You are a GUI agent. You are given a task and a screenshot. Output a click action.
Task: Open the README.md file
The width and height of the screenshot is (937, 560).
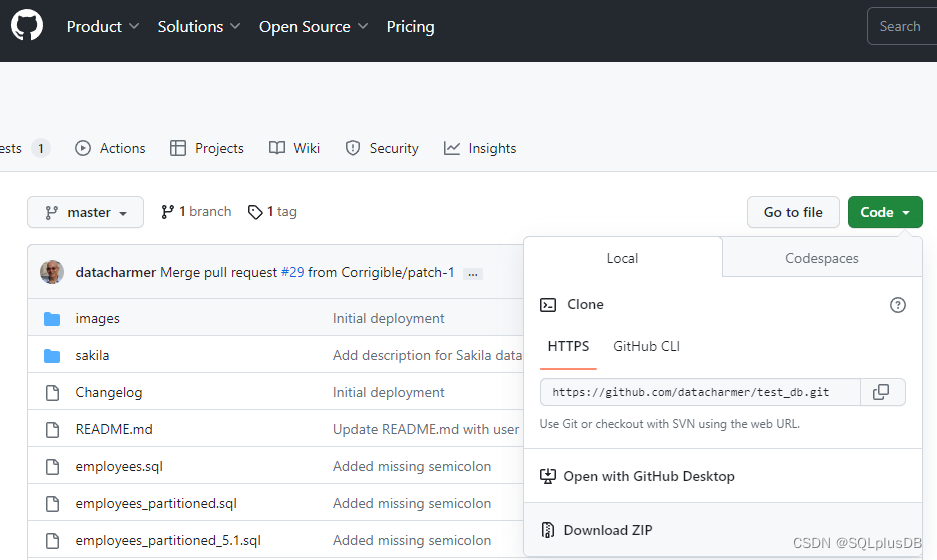[x=114, y=430]
